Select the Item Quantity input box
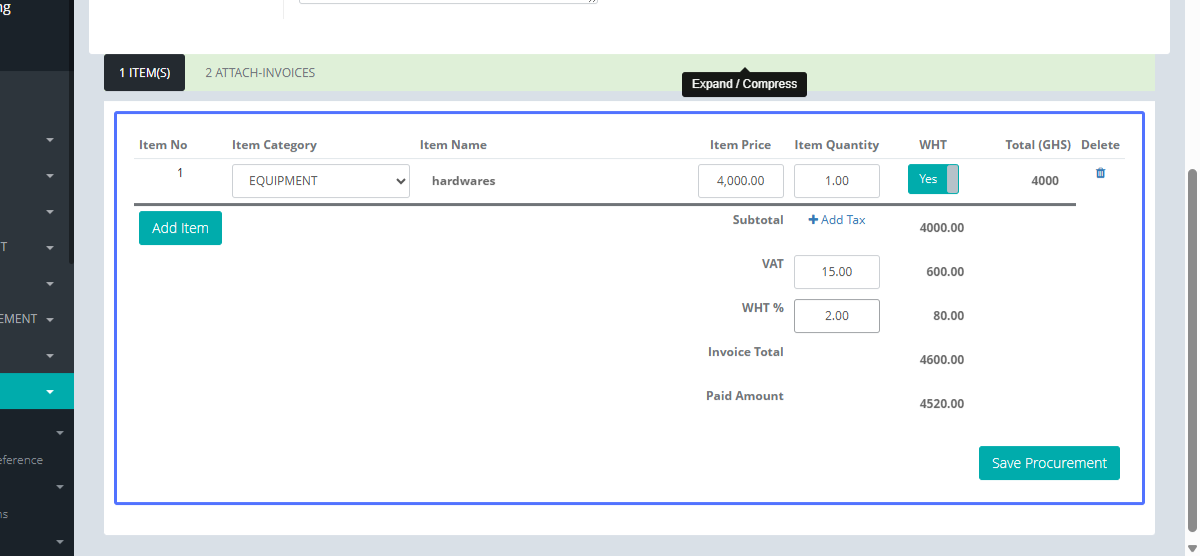 (837, 181)
